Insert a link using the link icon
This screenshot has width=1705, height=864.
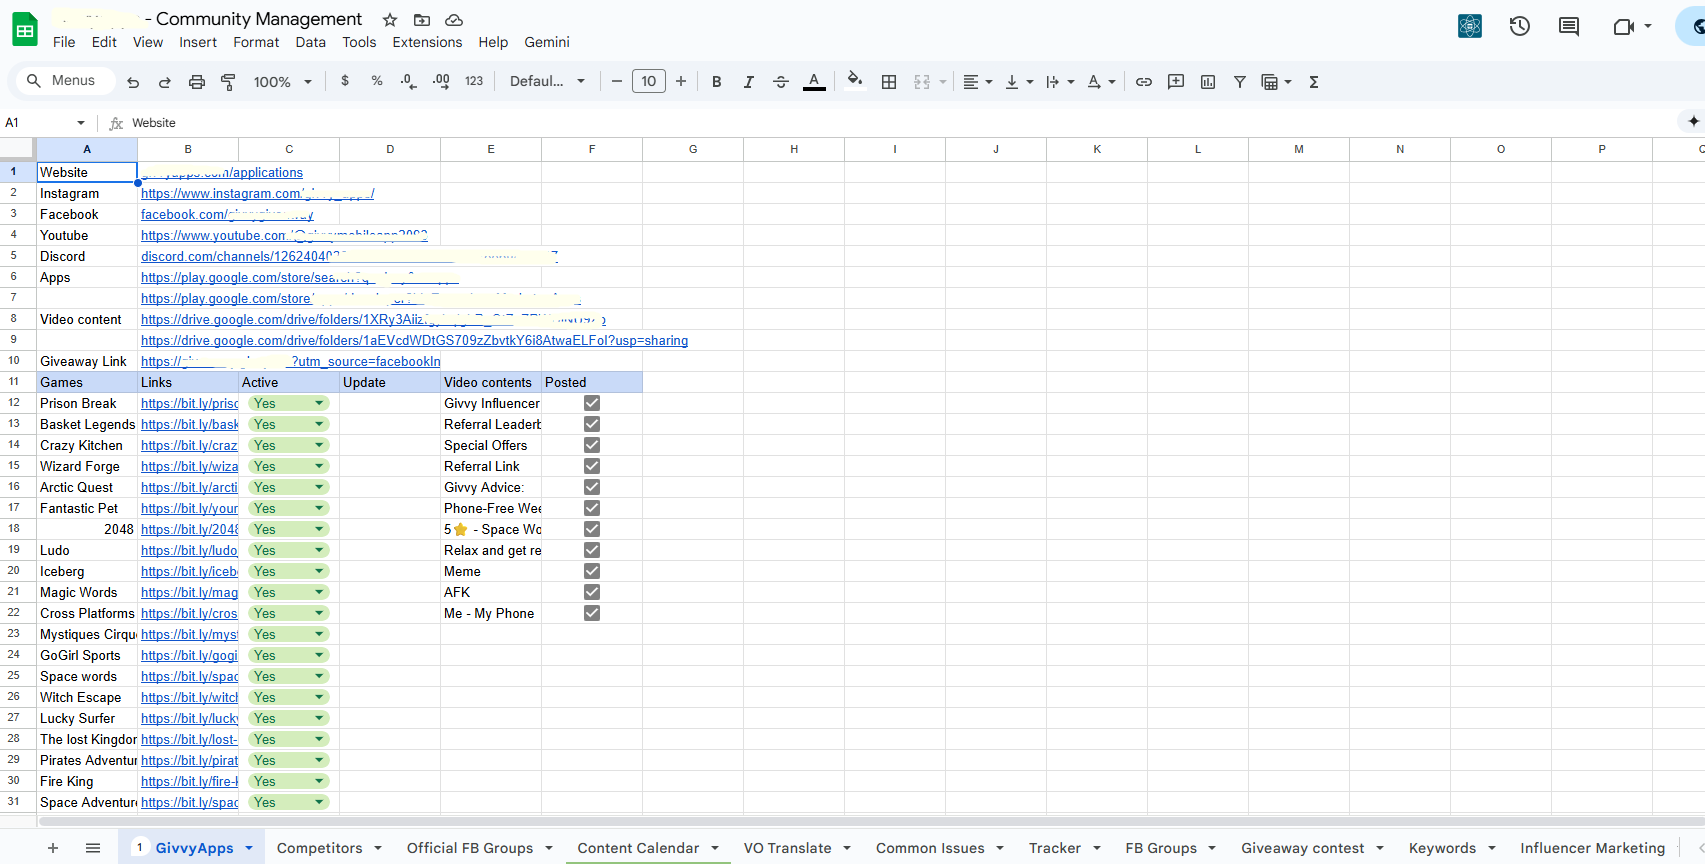click(x=1144, y=82)
